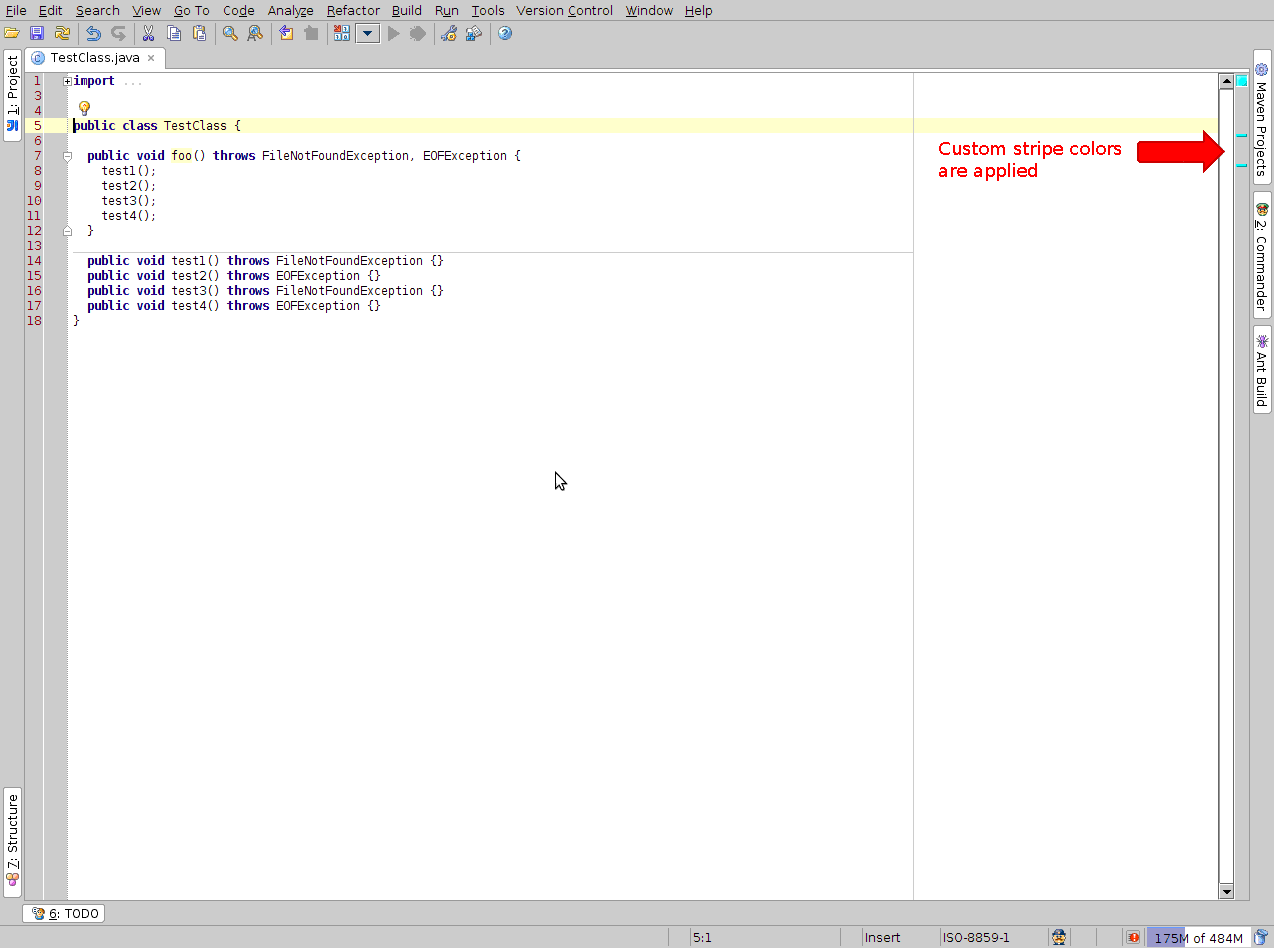Click the red error indicator icon in status bar
The width and height of the screenshot is (1274, 948).
[1133, 937]
